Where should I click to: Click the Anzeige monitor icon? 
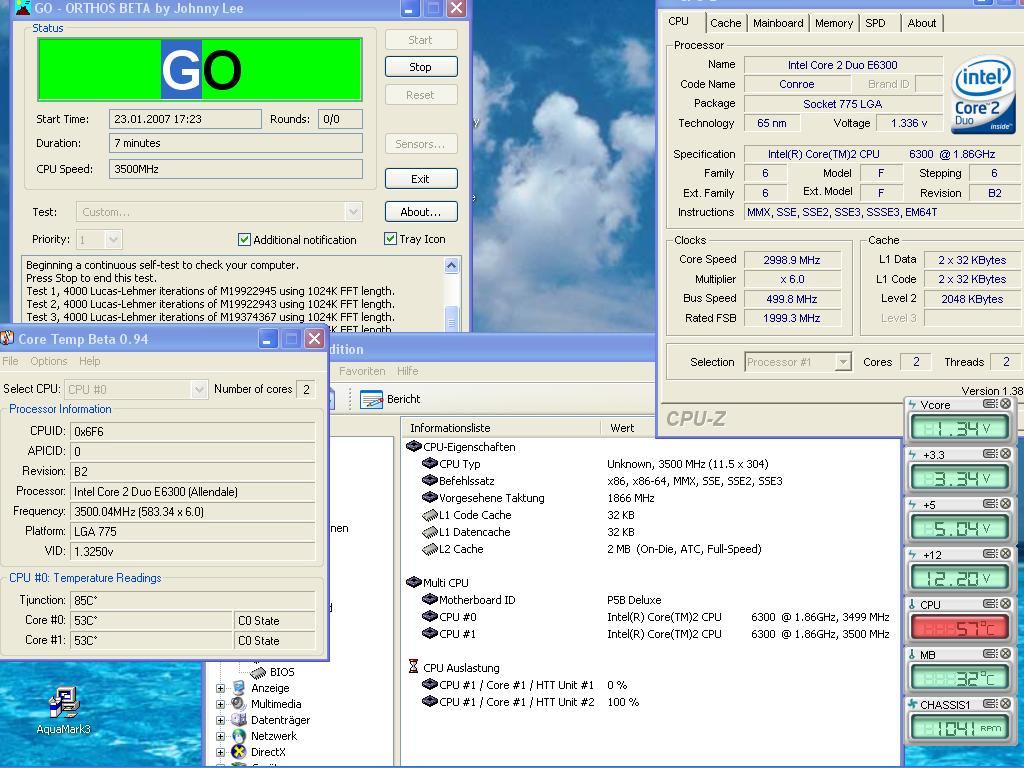240,688
